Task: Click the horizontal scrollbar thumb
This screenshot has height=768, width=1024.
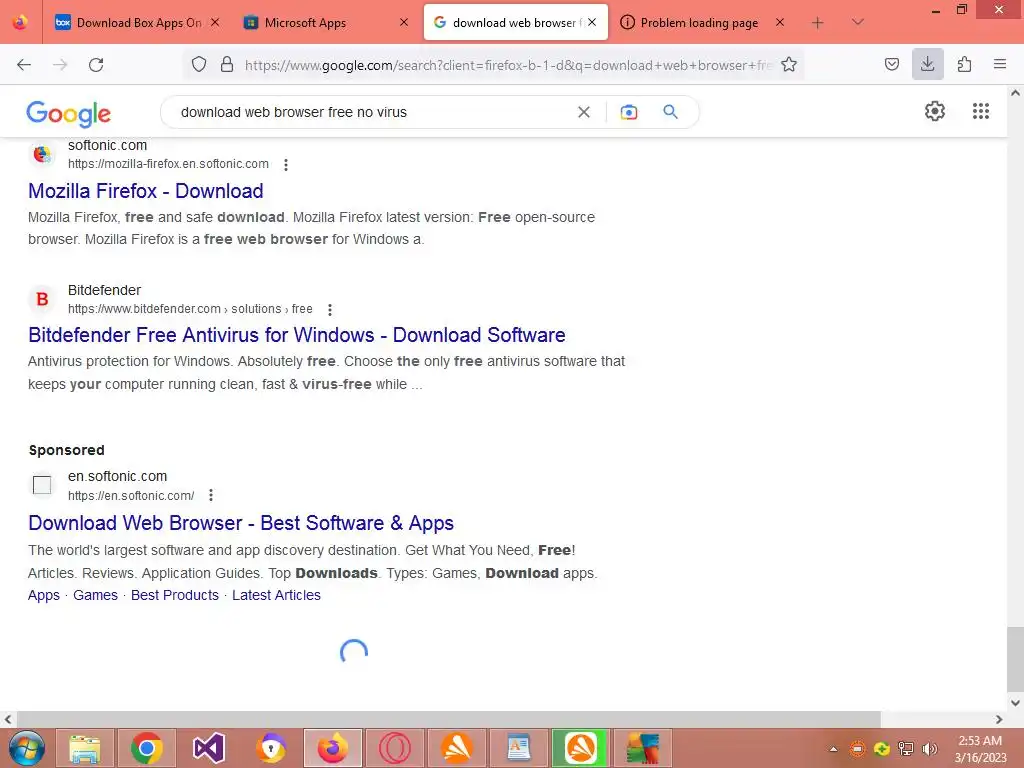Action: (448, 719)
